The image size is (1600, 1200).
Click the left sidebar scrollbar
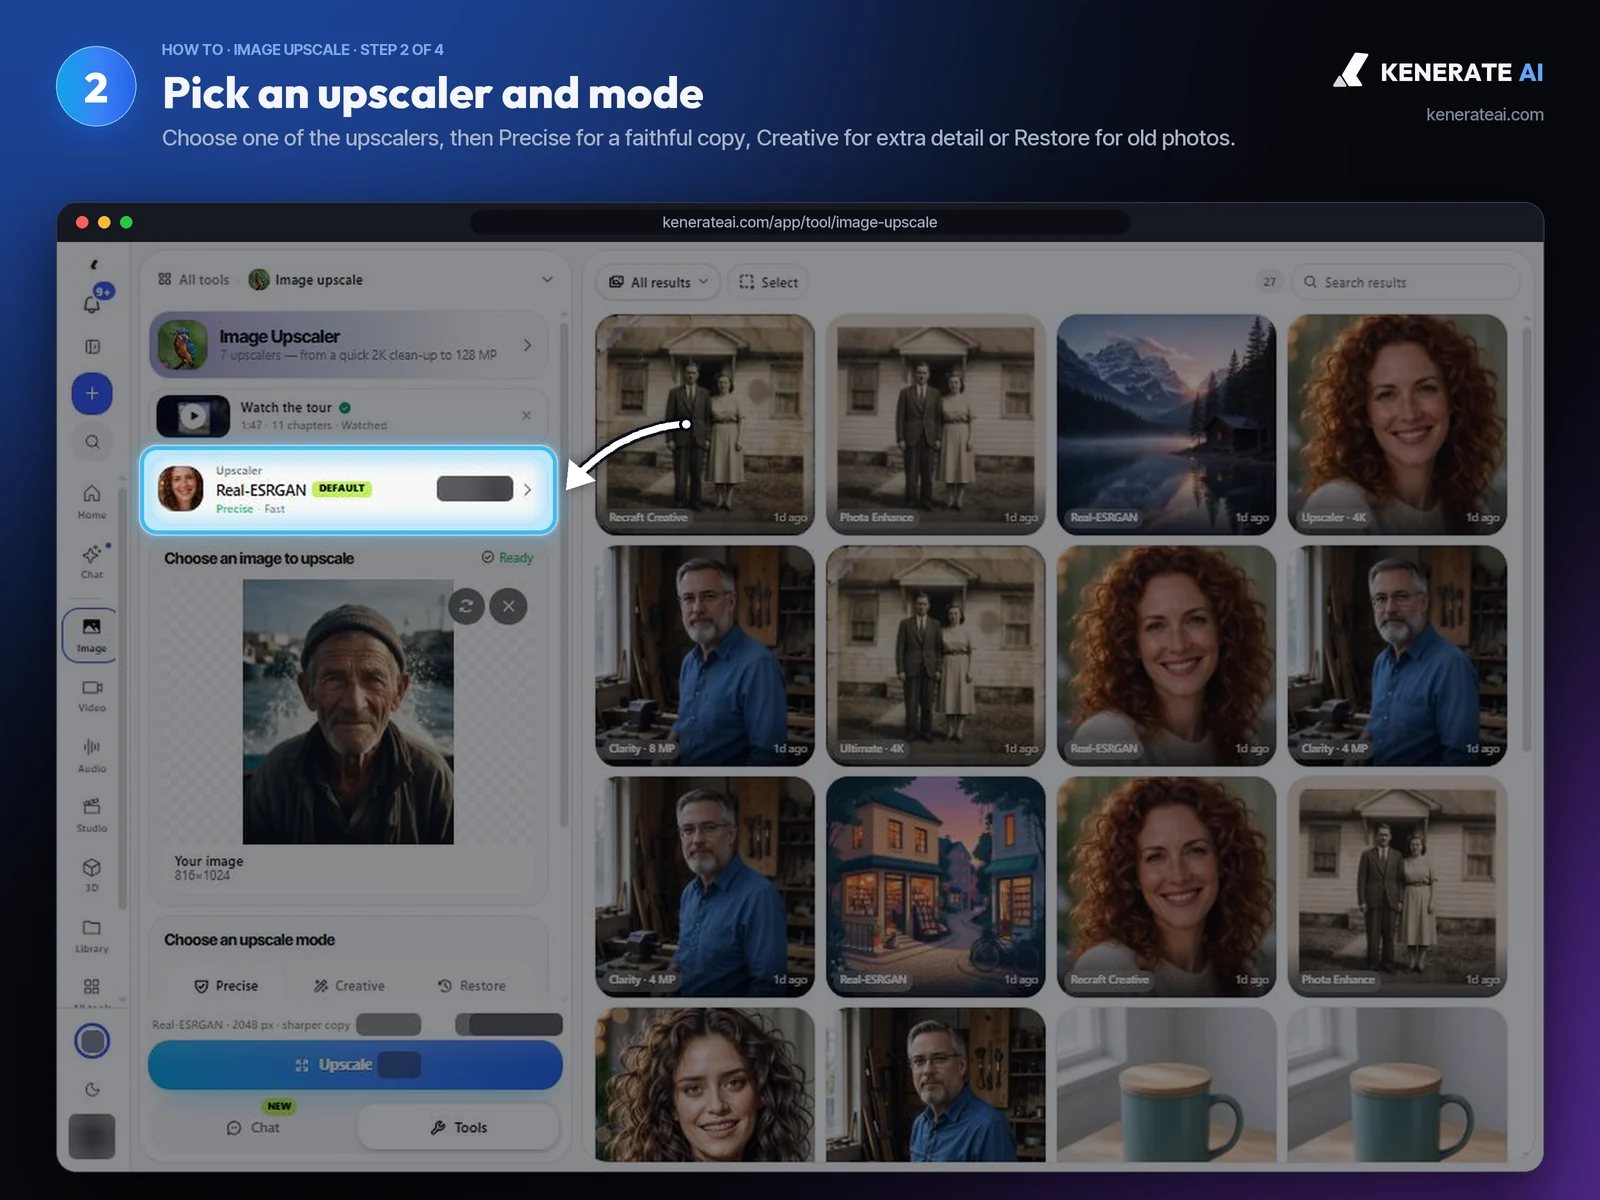point(123,700)
